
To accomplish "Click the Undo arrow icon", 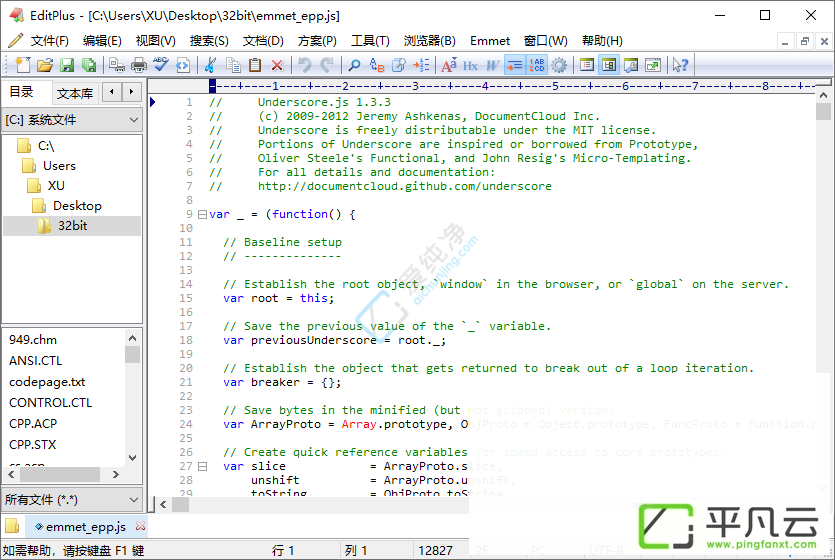I will pyautogui.click(x=305, y=65).
